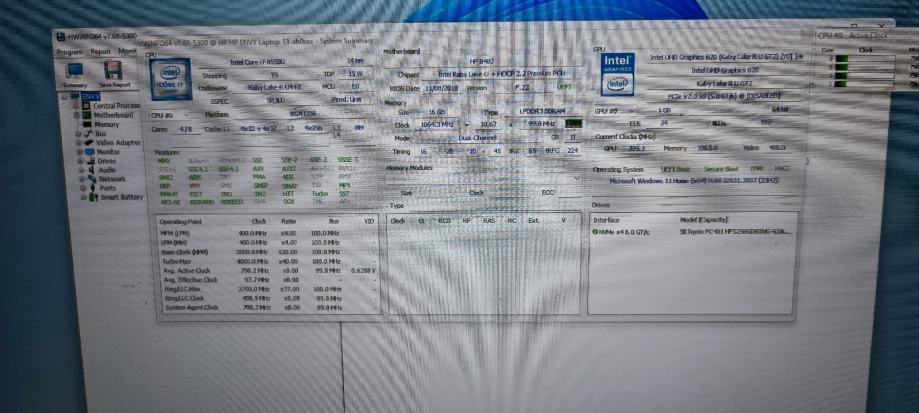
Task: Collapse the ENVY root tree node
Action: pyautogui.click(x=65, y=97)
